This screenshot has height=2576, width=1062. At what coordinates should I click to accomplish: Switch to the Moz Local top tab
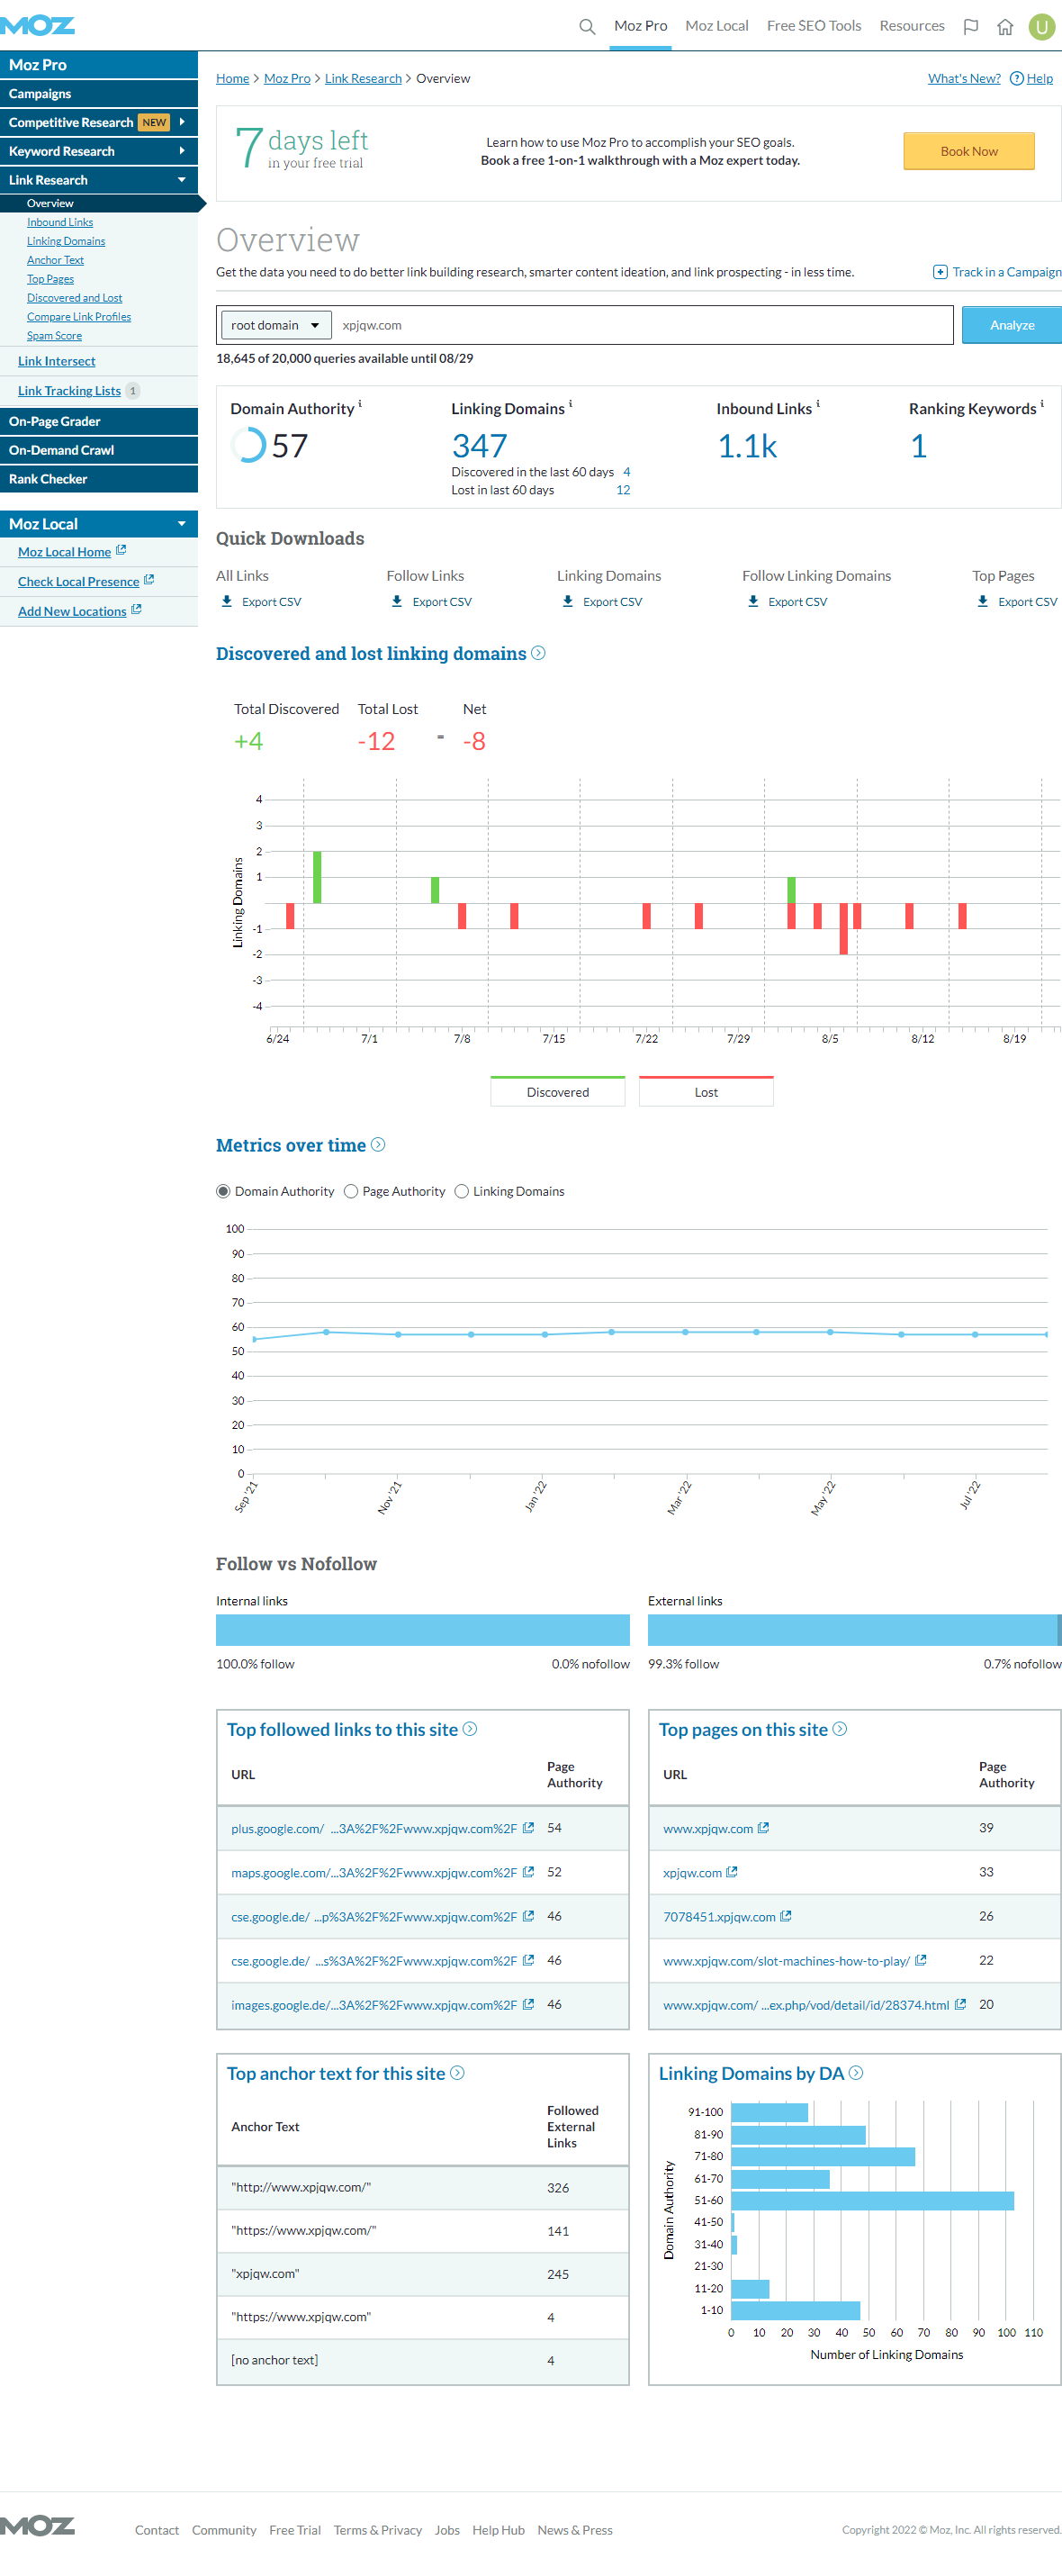(716, 26)
